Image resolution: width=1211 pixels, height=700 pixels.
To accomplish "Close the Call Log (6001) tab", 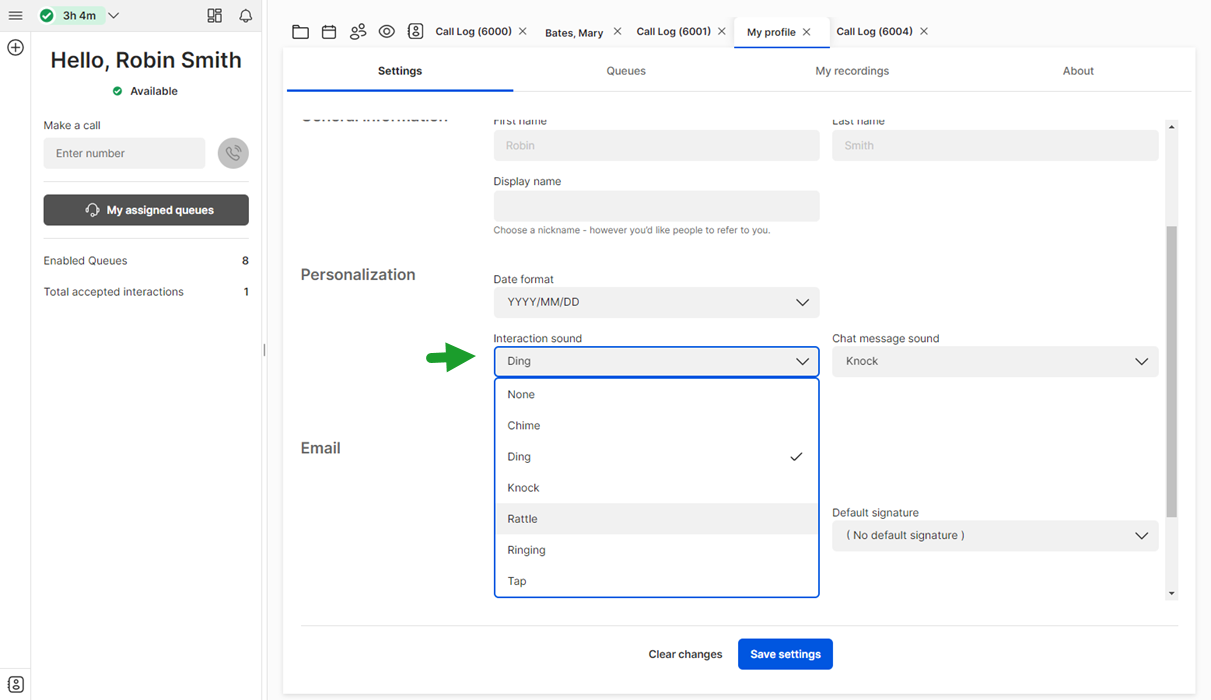I will point(722,32).
